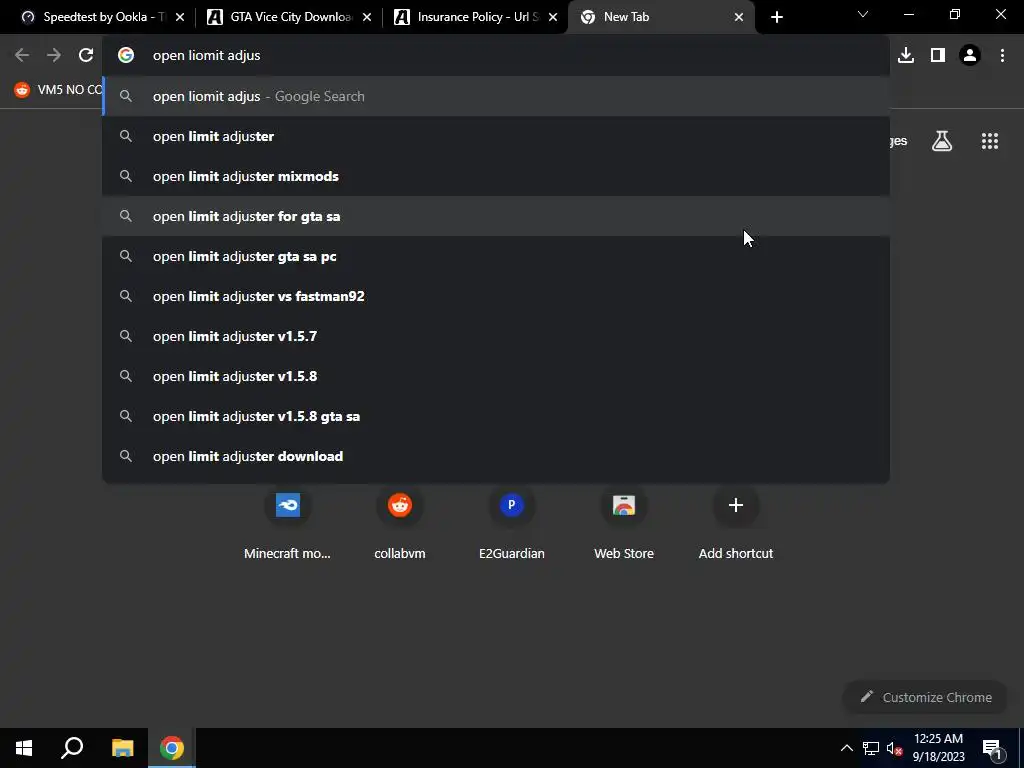Choose suggestion 'open limit adjuster download'
The width and height of the screenshot is (1024, 768).
(x=496, y=456)
